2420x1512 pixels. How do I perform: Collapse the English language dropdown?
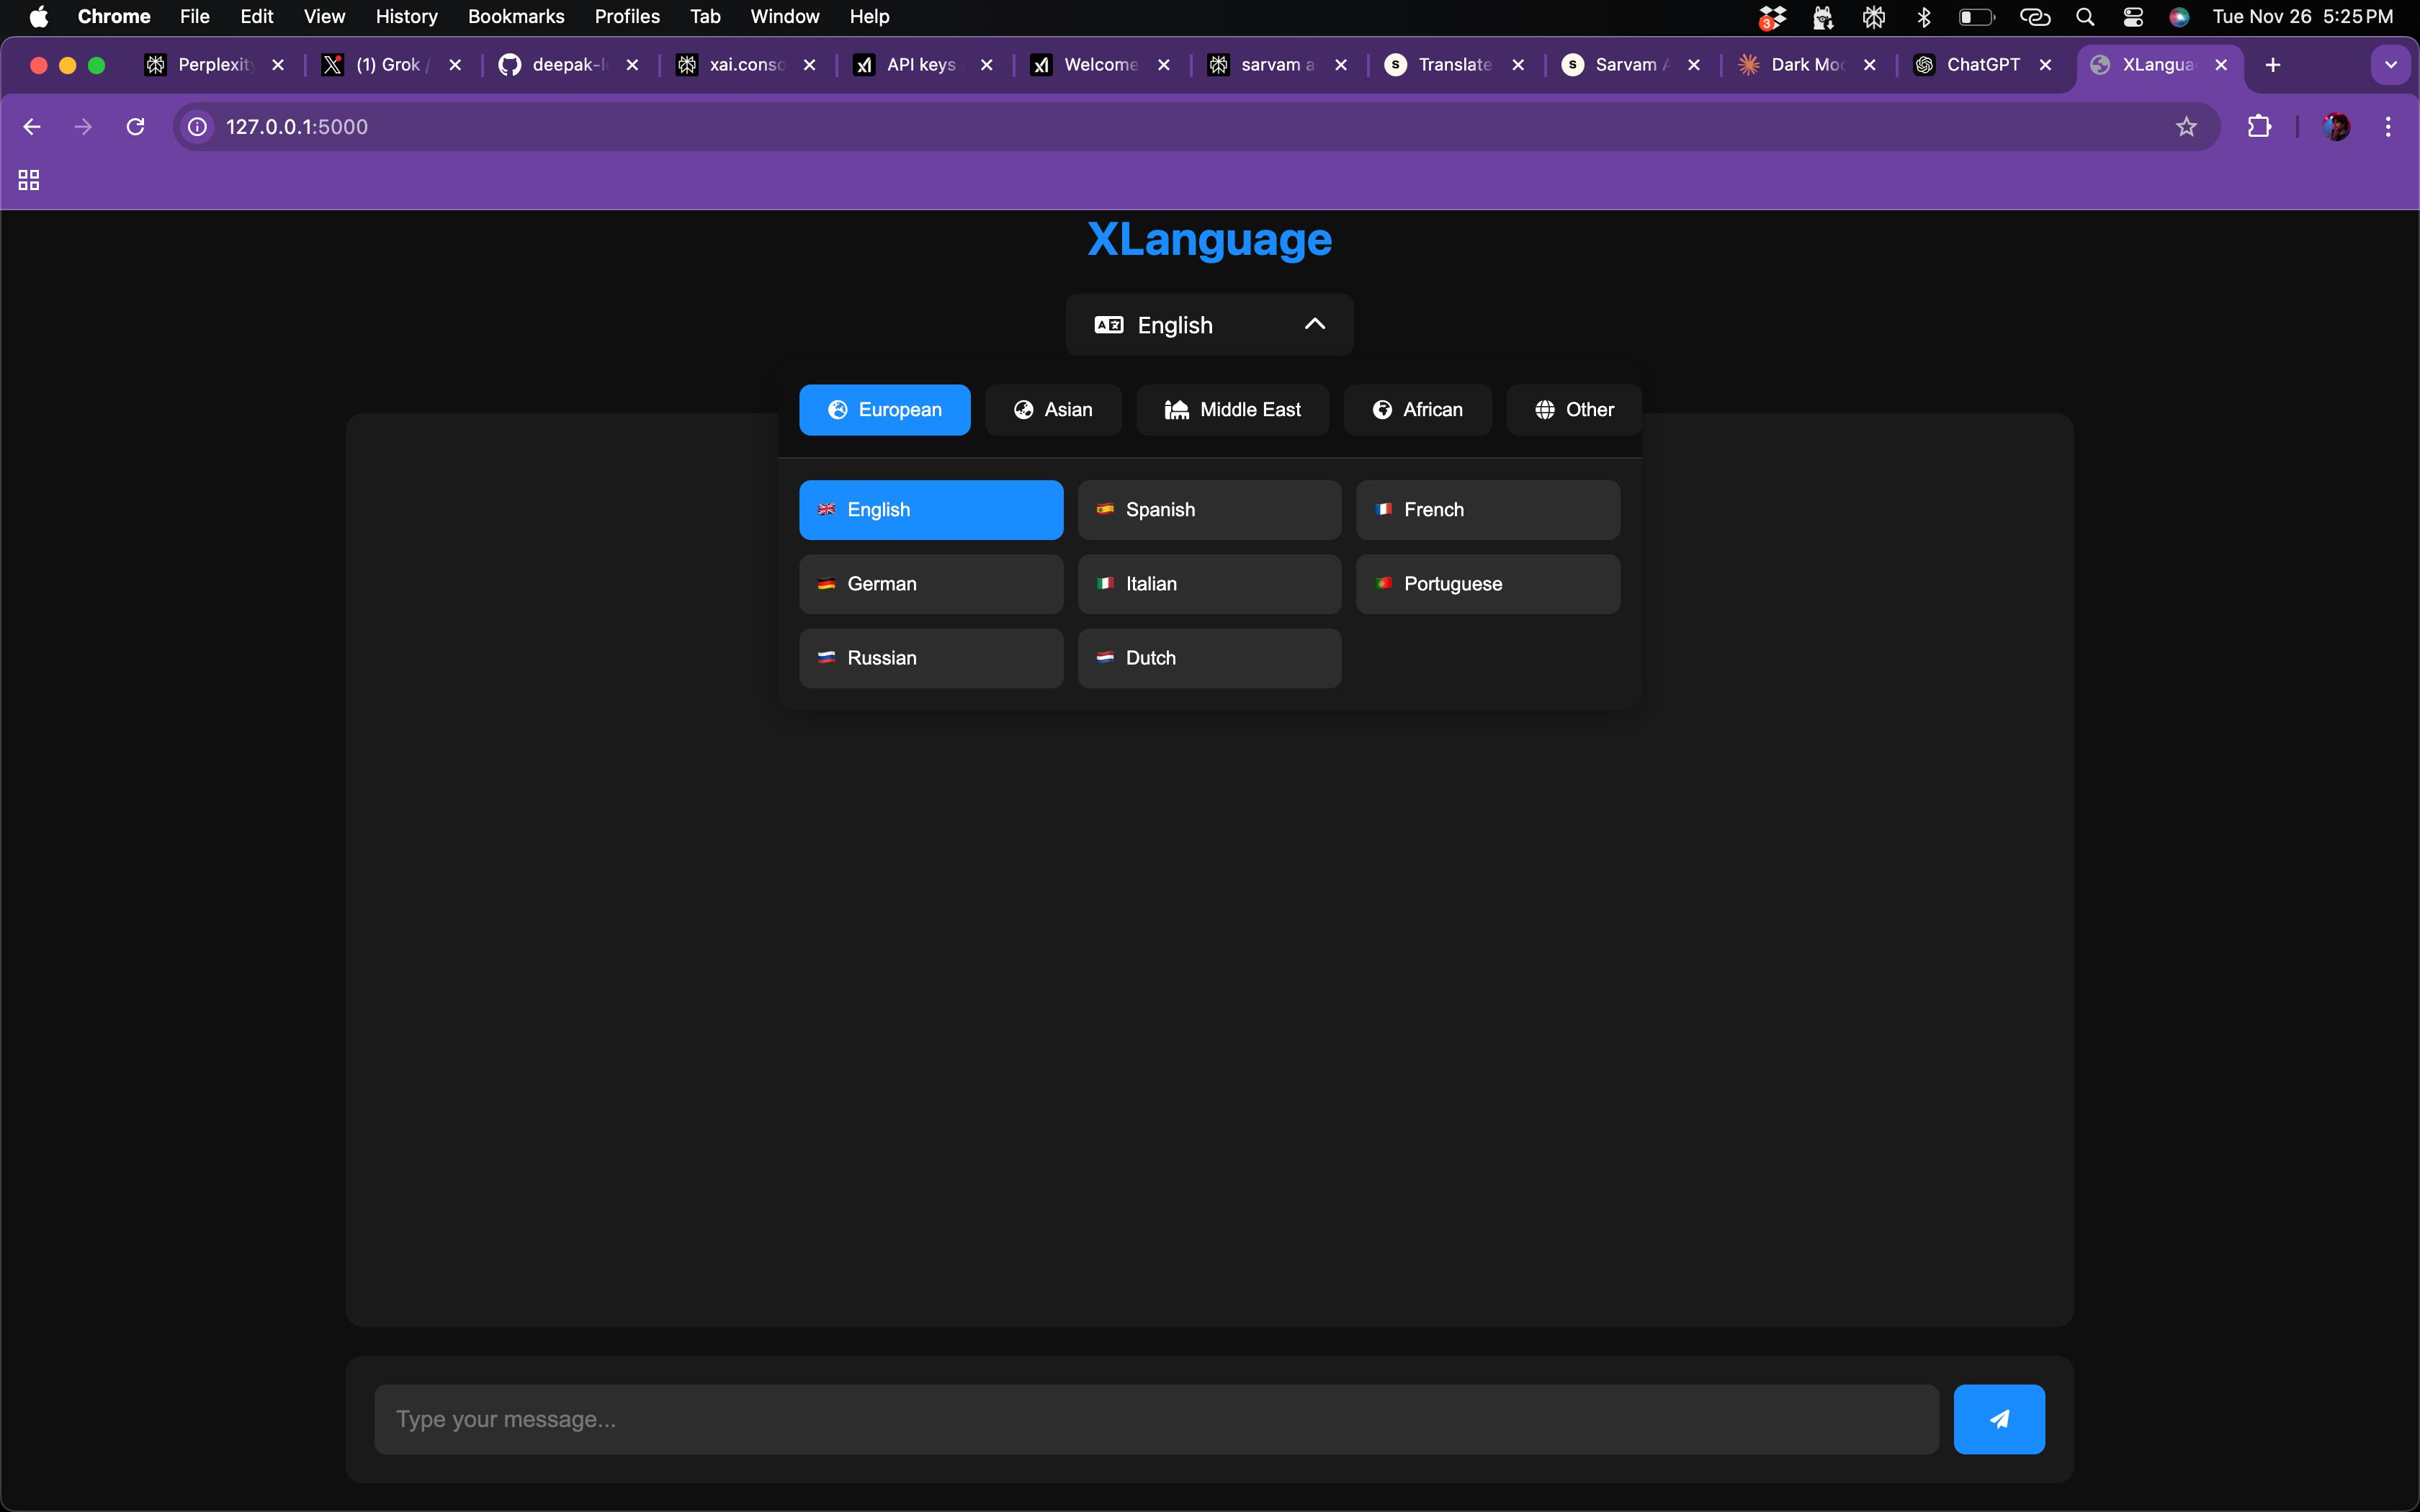click(1209, 325)
